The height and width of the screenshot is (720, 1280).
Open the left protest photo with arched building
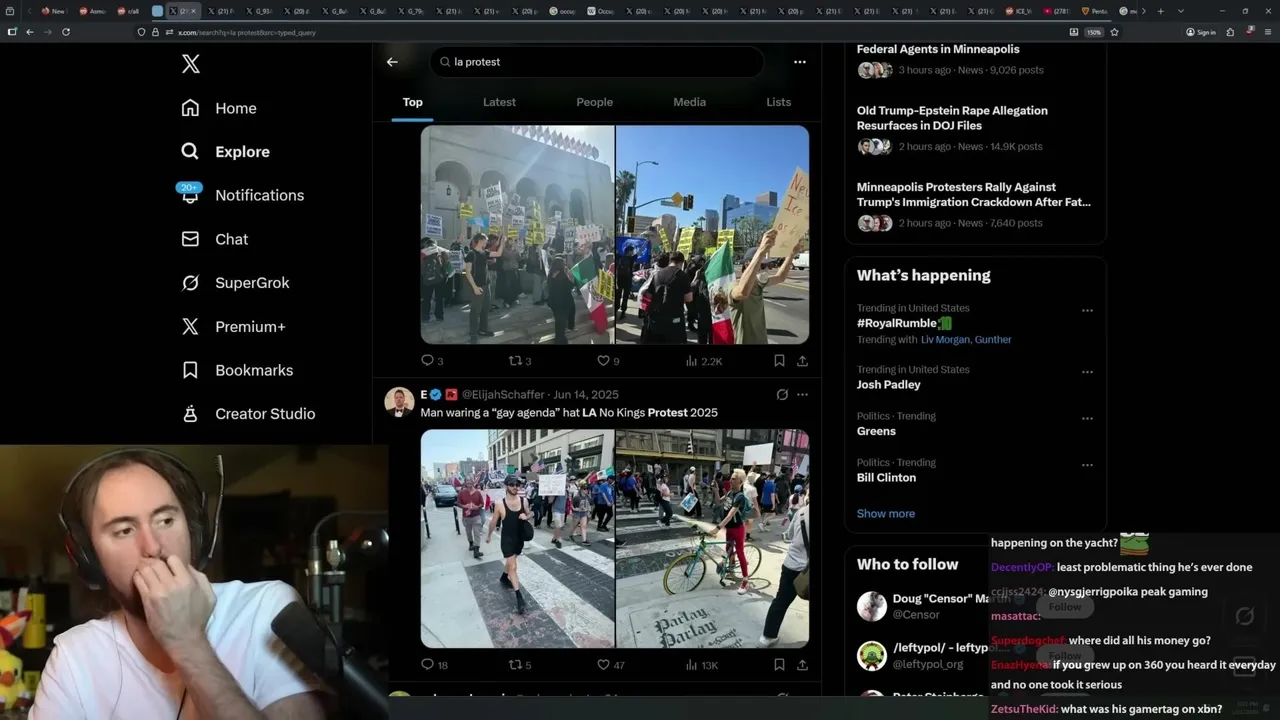[517, 235]
